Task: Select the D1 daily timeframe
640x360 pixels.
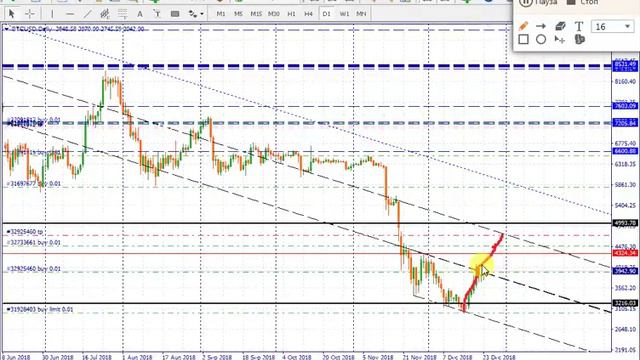Action: point(327,14)
